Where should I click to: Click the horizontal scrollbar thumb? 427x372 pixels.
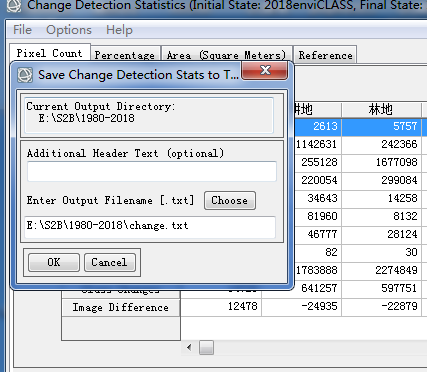[x=206, y=348]
